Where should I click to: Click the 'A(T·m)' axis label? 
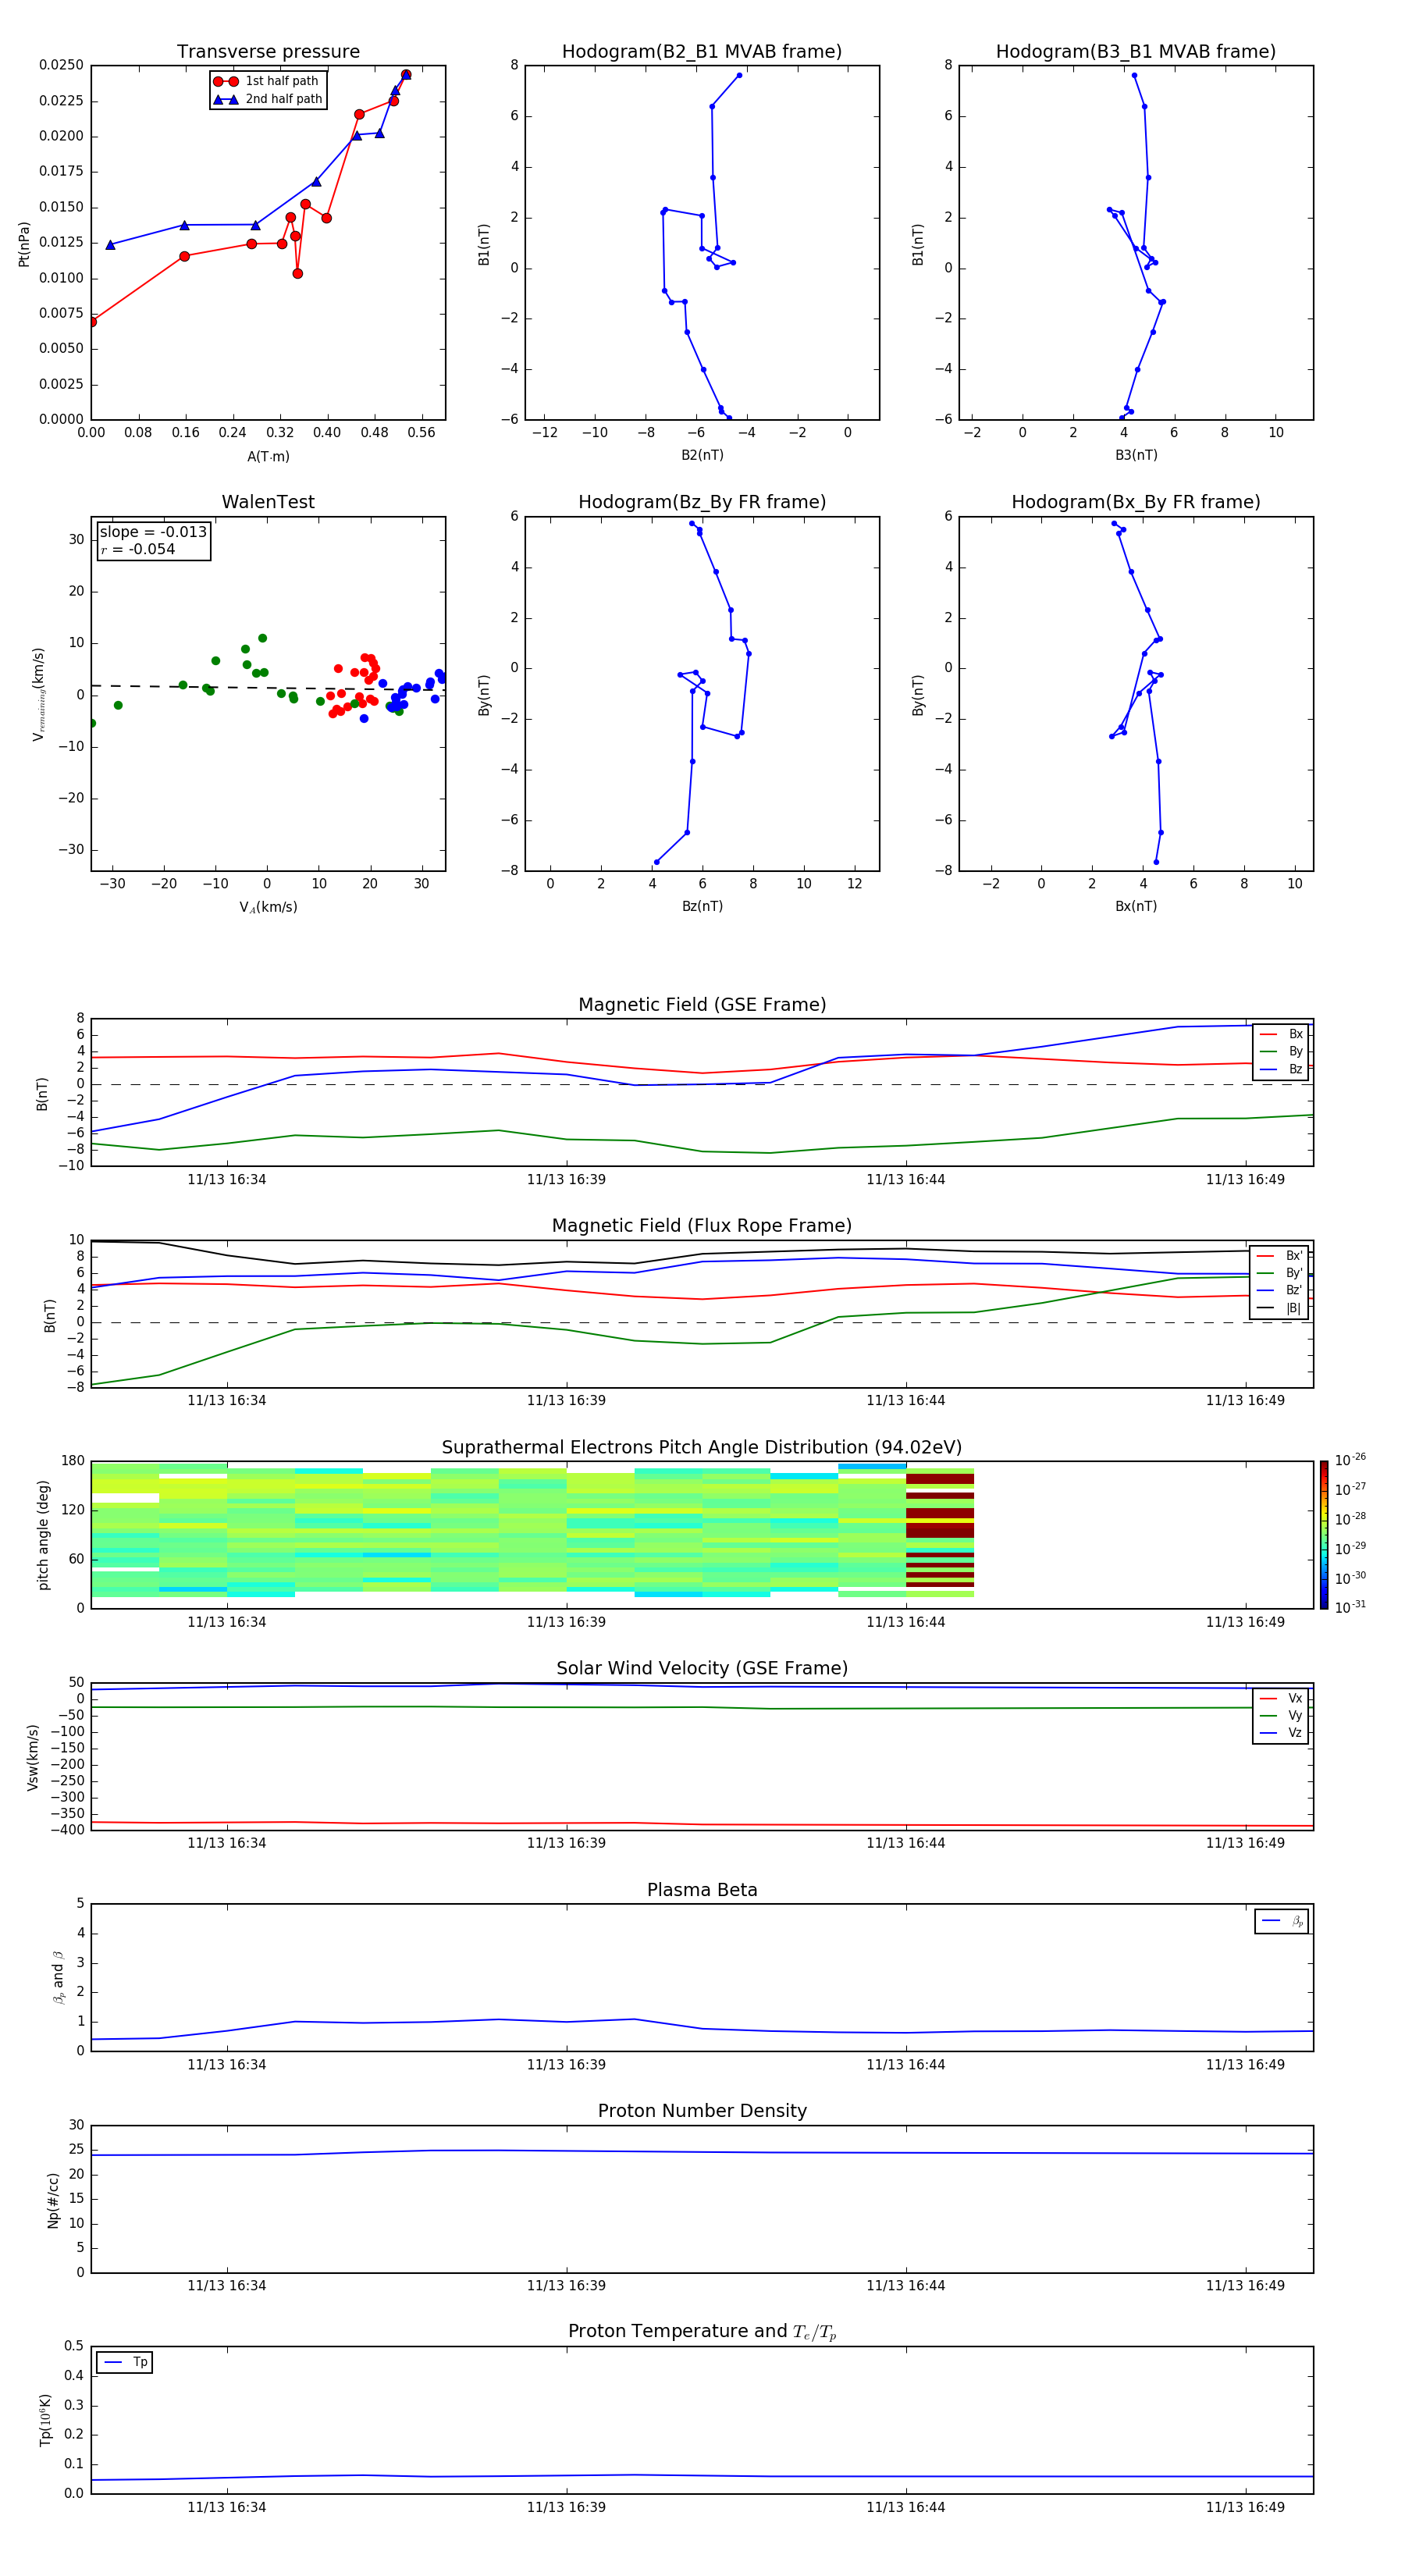coord(268,456)
